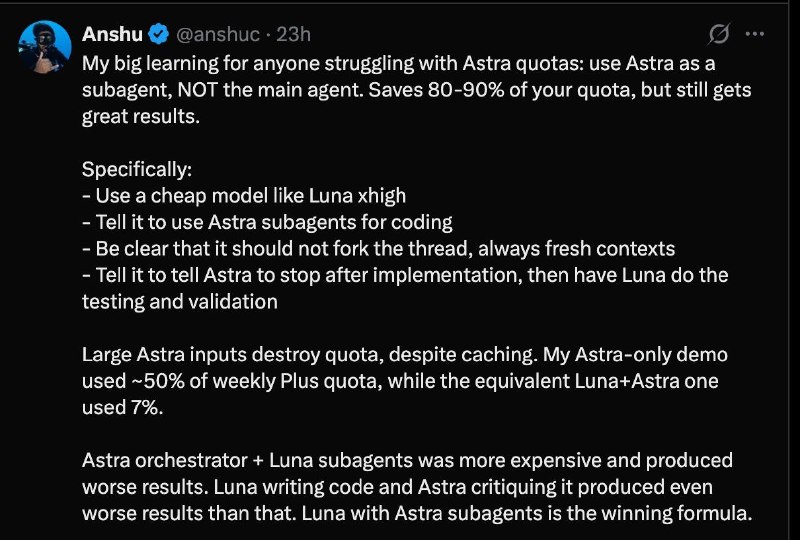800x540 pixels.
Task: Click final line mentioning "the winning formula"
Action: (417, 513)
